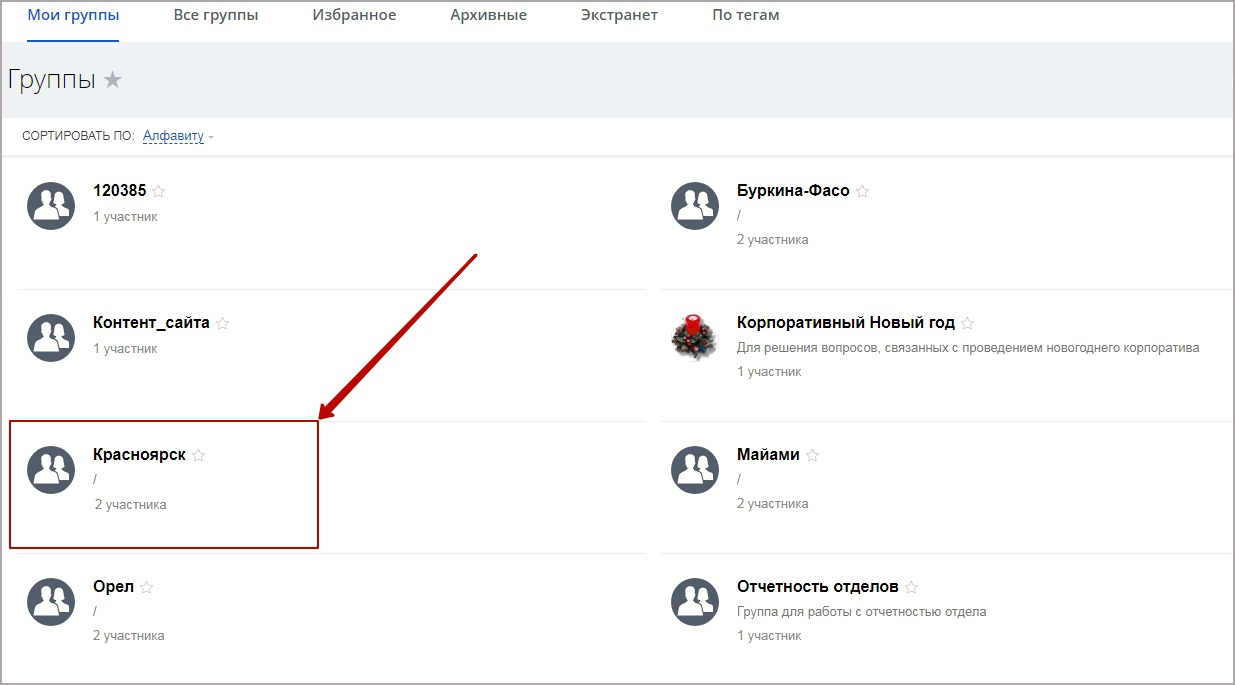Viewport: 1235px width, 685px height.
Task: Click the Майами group avatar icon
Action: [695, 470]
